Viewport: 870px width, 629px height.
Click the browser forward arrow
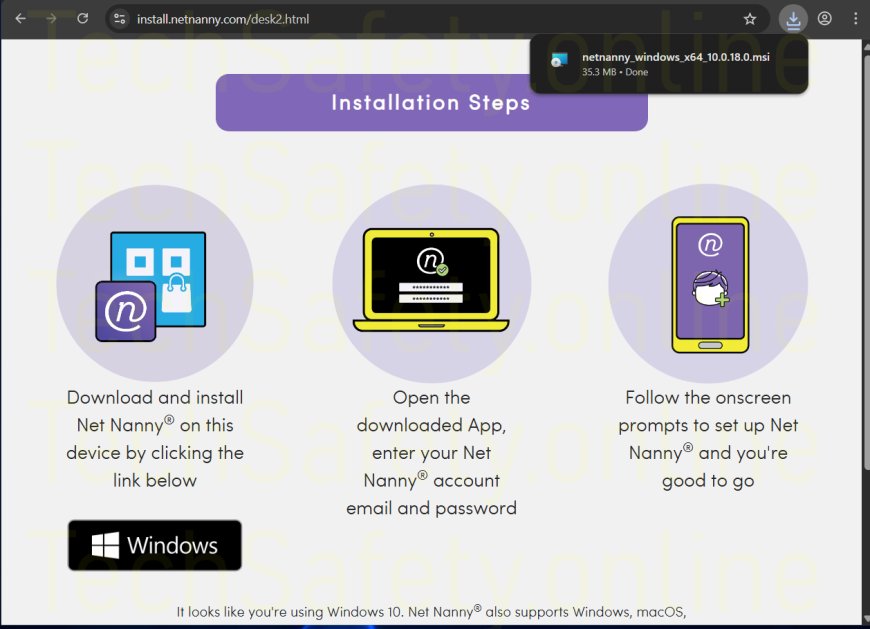pos(52,18)
